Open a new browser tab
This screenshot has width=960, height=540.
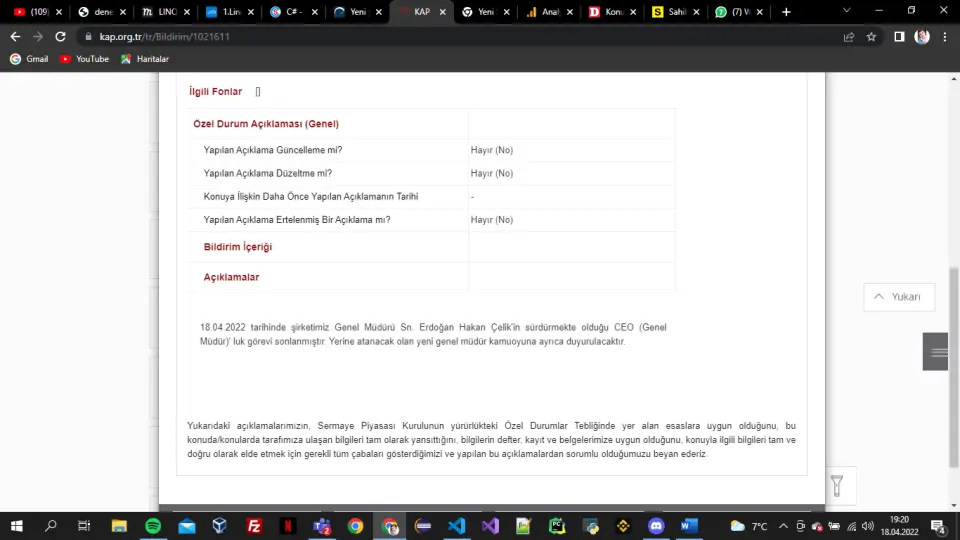click(x=786, y=12)
